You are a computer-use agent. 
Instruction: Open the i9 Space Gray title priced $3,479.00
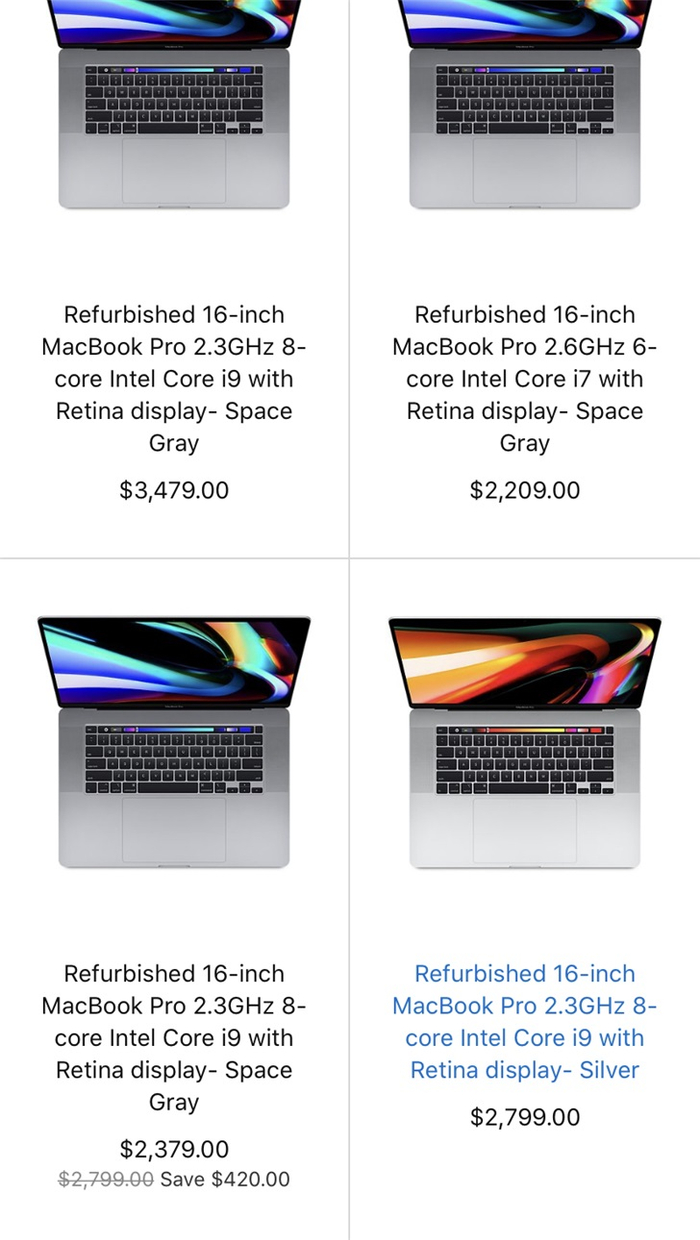click(x=174, y=378)
